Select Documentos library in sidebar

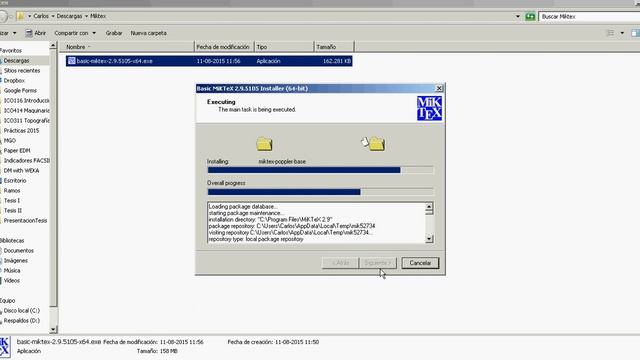[x=18, y=251]
